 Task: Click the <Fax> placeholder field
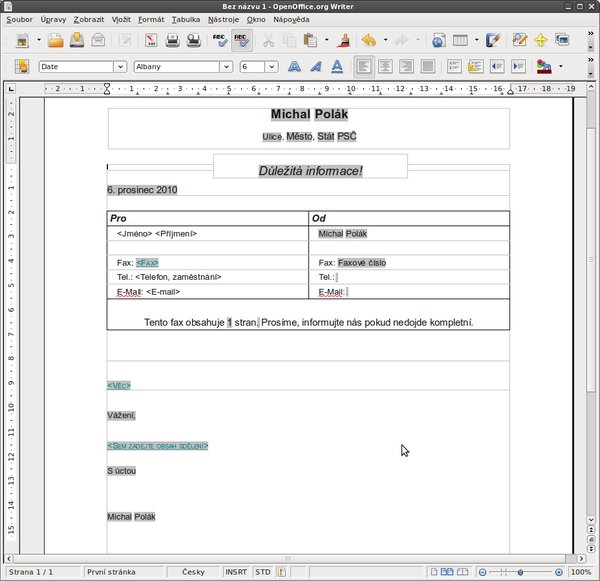(147, 263)
